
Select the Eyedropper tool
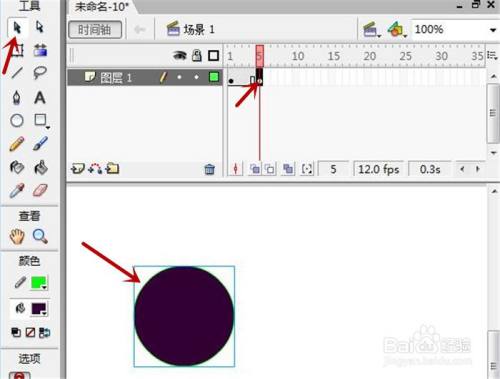(17, 190)
